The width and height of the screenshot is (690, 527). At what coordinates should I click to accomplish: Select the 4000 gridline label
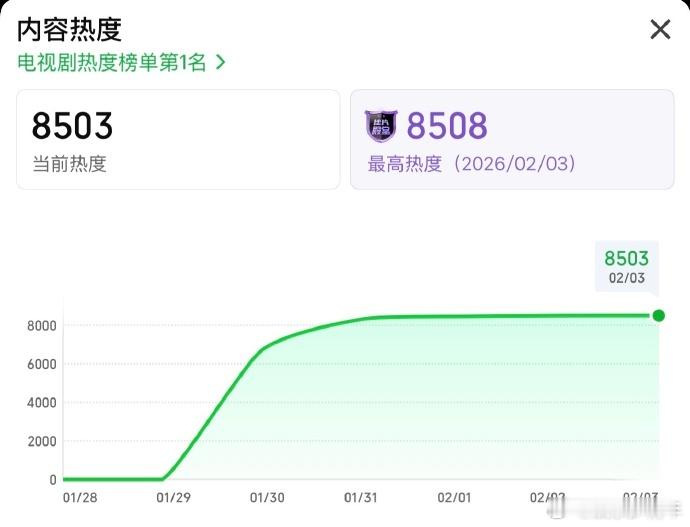[x=42, y=403]
